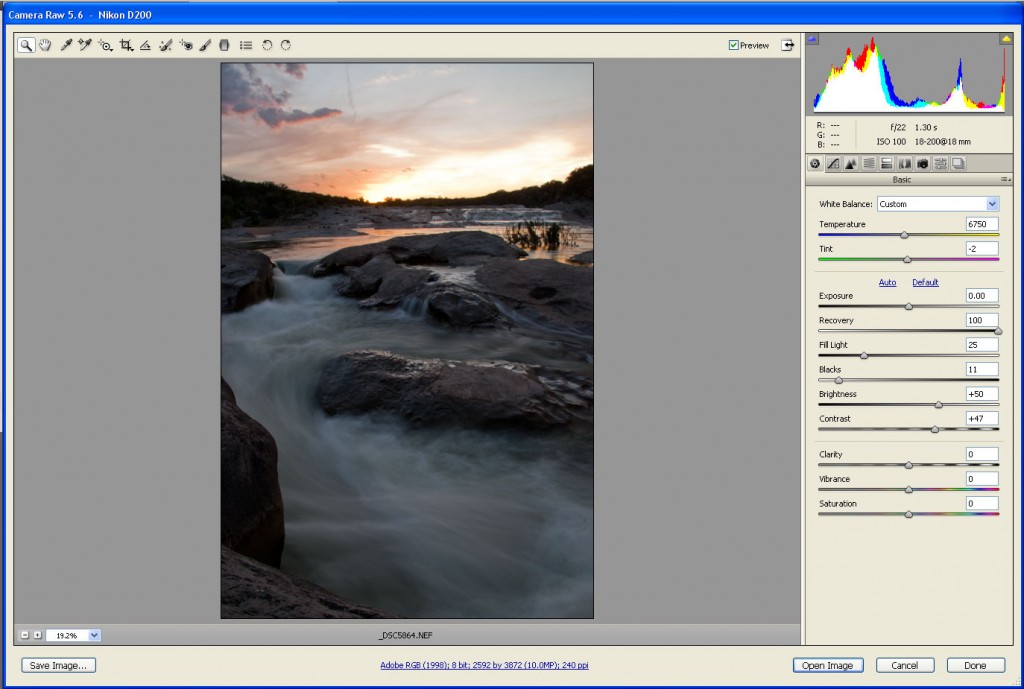Image resolution: width=1024 pixels, height=689 pixels.
Task: Activate the Straighten tool
Action: [146, 45]
